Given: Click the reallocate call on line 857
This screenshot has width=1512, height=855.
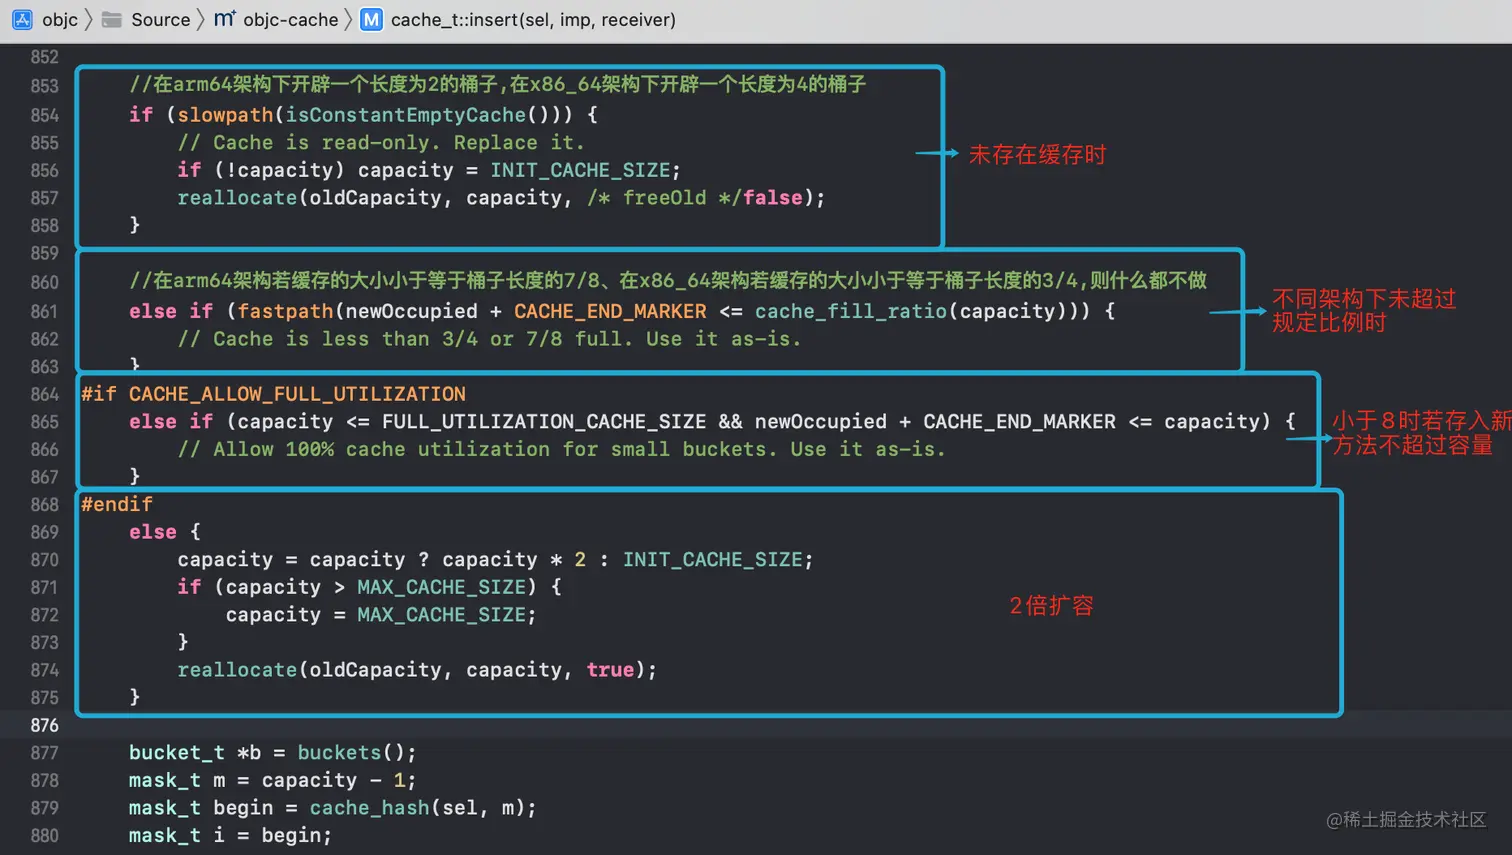Looking at the screenshot, I should point(237,198).
